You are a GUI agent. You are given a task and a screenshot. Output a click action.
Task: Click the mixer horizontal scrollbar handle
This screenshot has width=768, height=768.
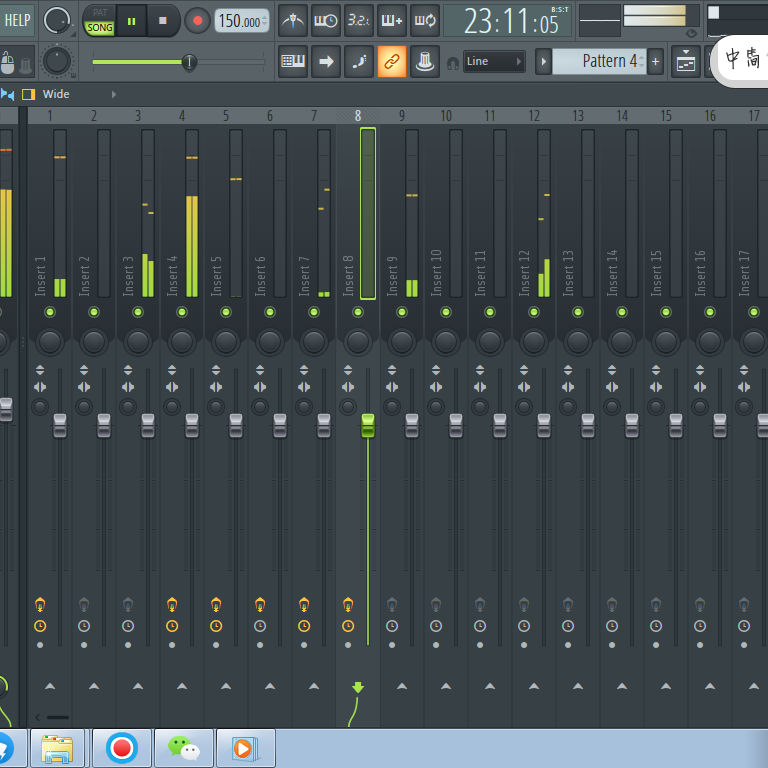click(x=58, y=718)
